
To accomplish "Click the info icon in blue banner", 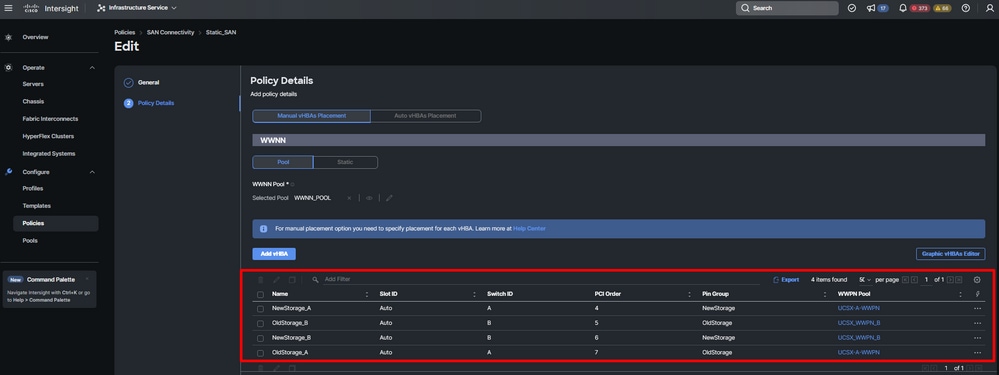I will (x=264, y=229).
